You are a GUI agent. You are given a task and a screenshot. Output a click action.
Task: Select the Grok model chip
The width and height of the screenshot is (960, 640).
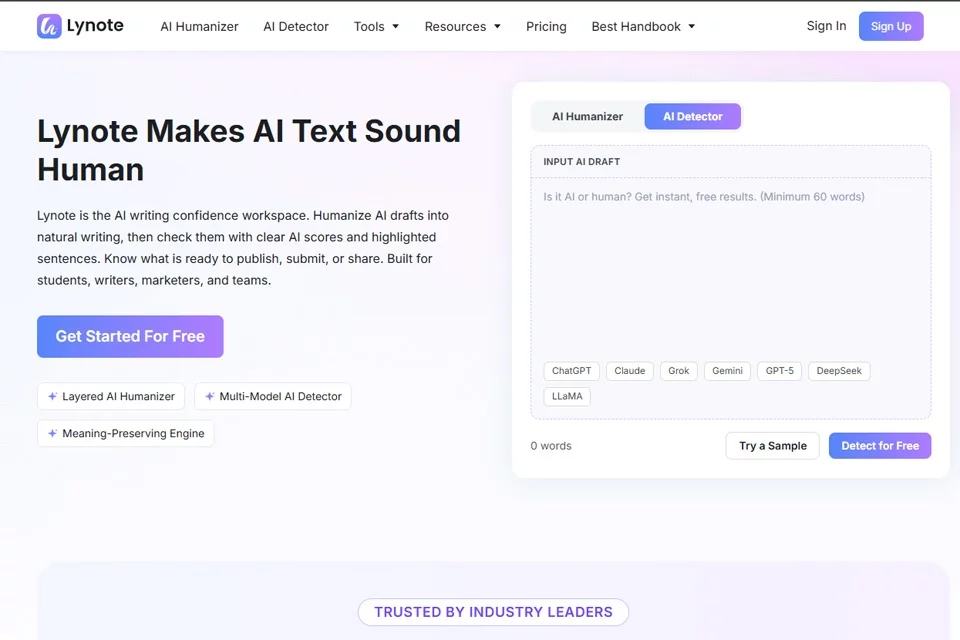[678, 371]
